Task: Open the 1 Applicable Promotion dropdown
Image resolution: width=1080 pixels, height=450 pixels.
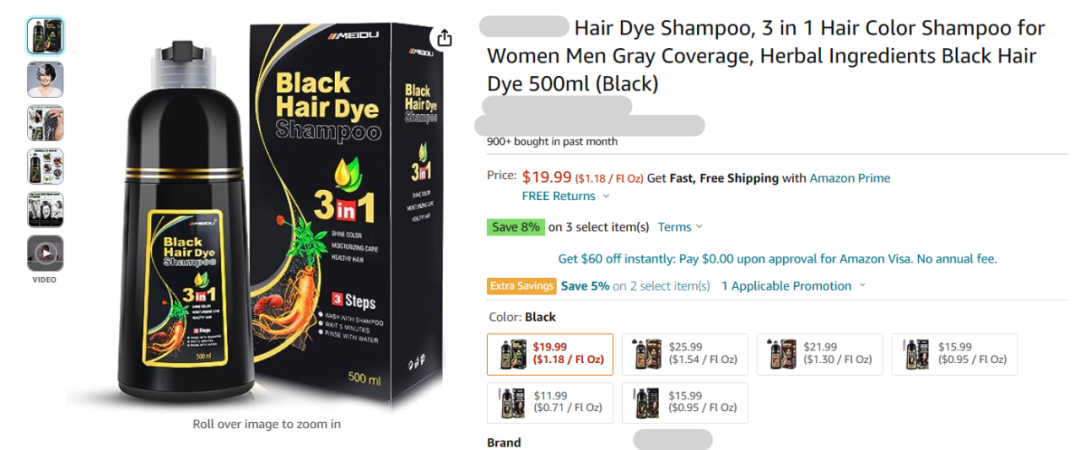Action: [793, 286]
